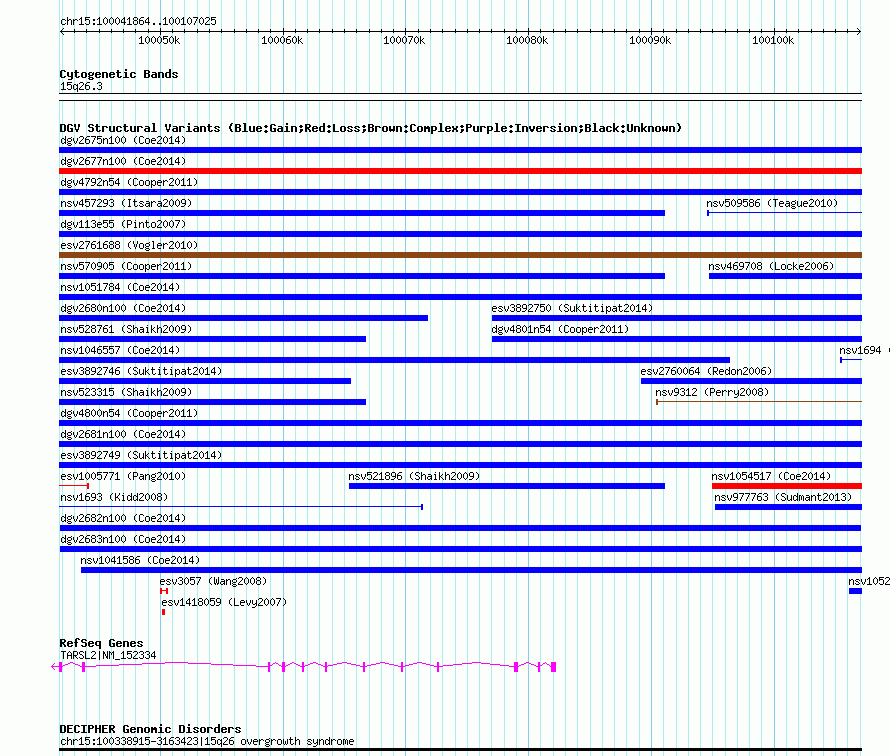Image resolution: width=890 pixels, height=756 pixels.
Task: Open dgv4801n54 (Cooper2011) variant
Action: point(560,329)
